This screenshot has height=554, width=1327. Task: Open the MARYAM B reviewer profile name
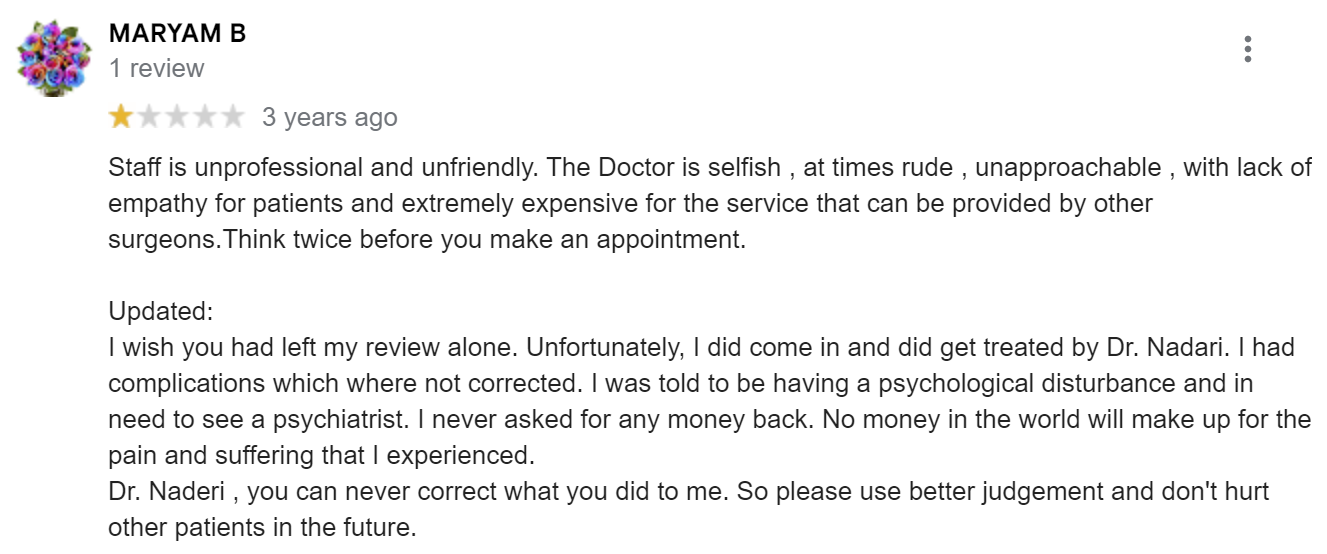tap(177, 33)
